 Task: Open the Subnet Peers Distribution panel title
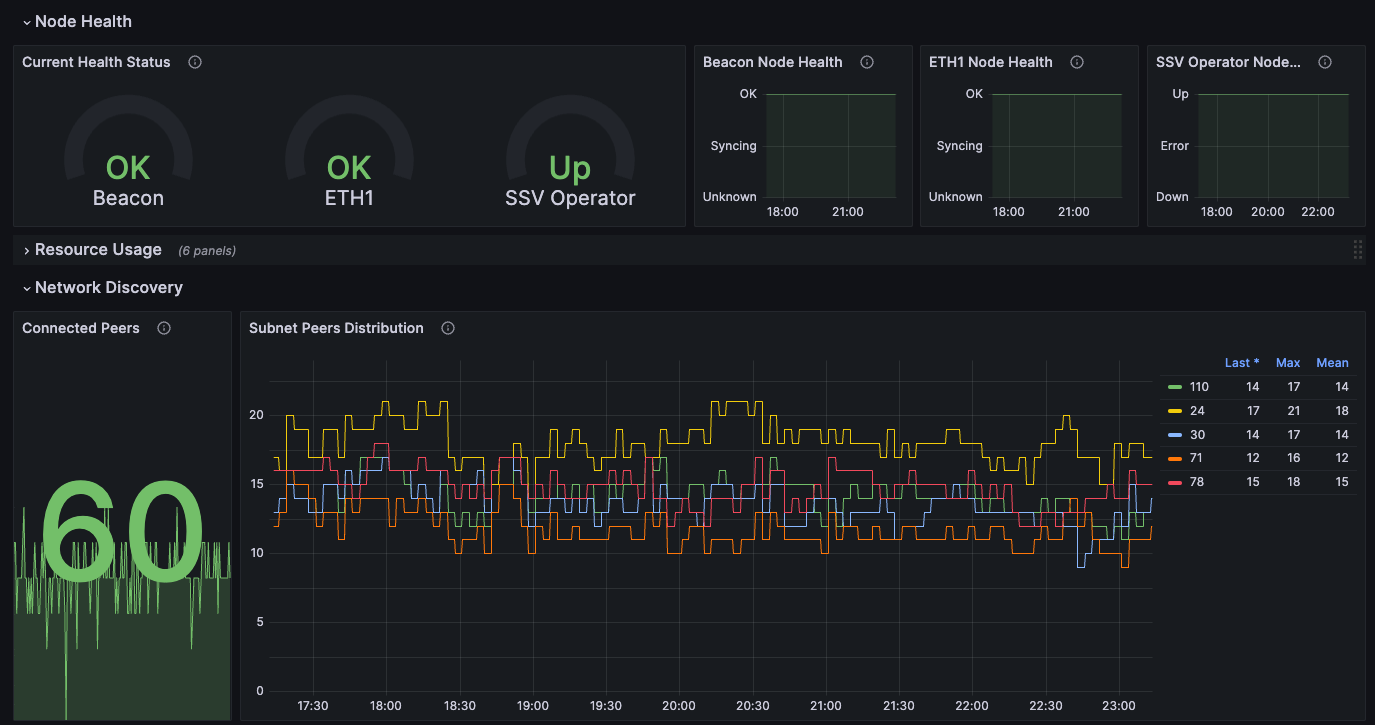[x=336, y=328]
